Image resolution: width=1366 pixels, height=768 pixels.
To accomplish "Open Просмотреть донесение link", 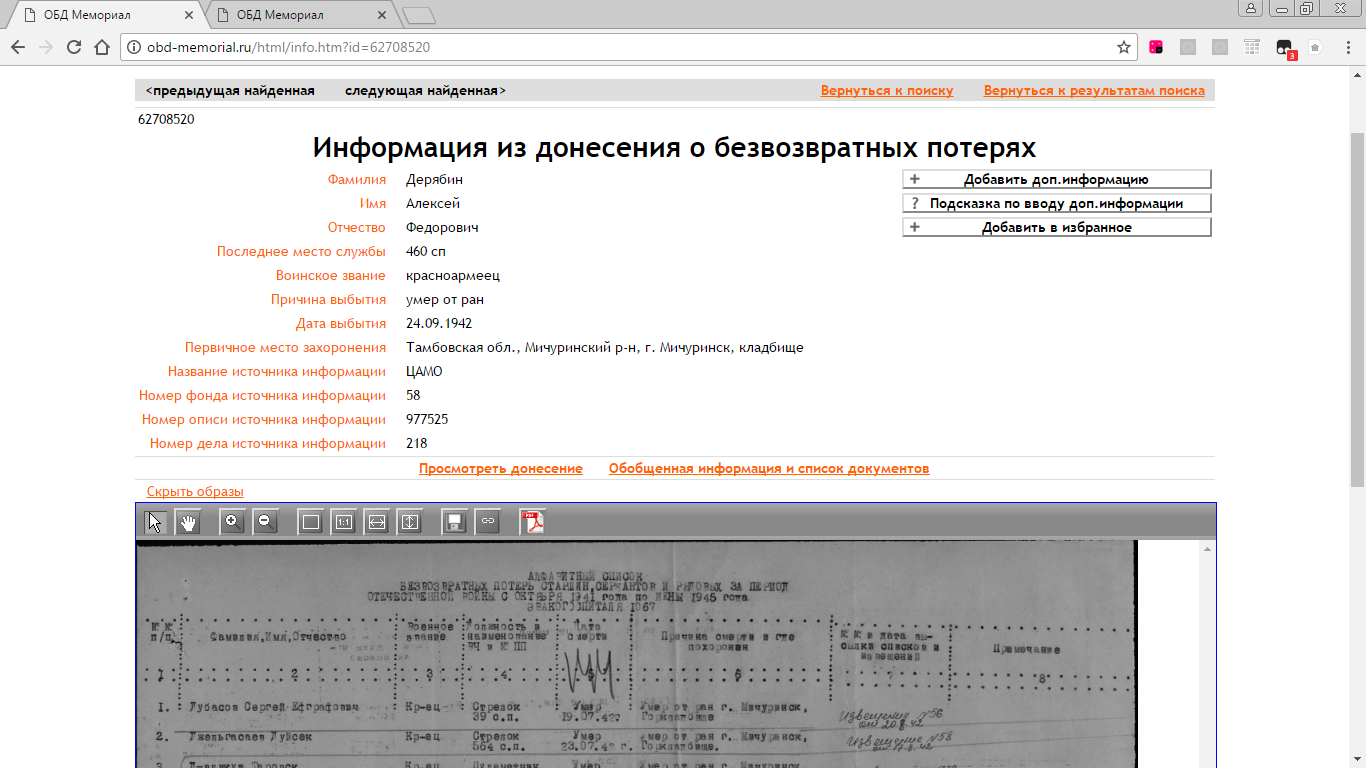I will pos(501,468).
